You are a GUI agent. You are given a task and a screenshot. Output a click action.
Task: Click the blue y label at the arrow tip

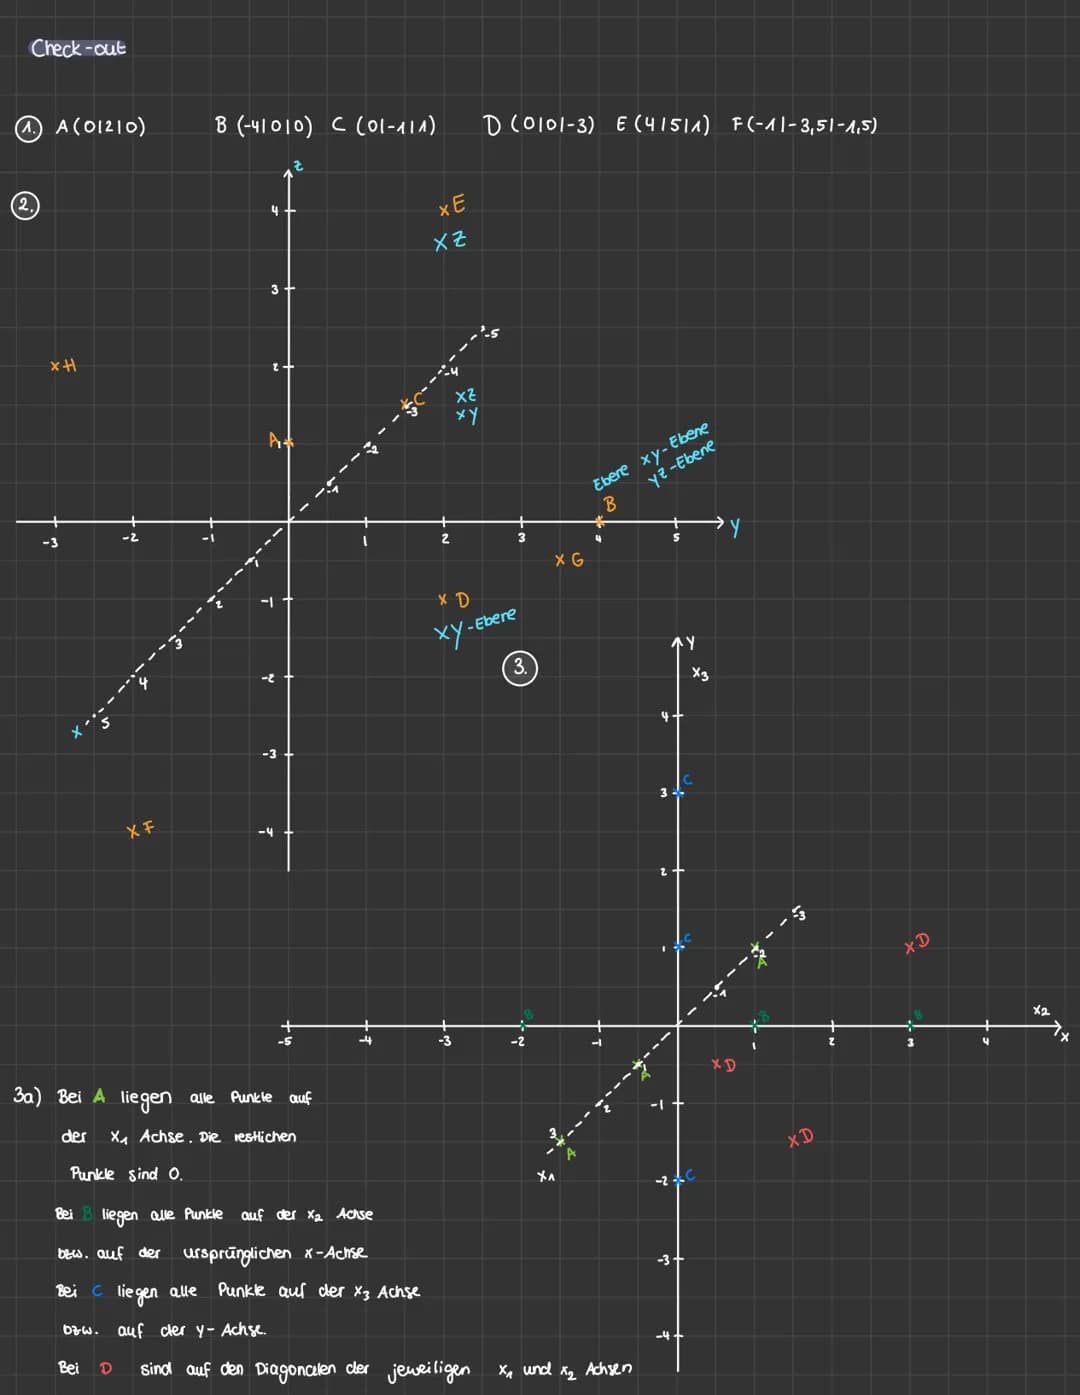pos(735,527)
